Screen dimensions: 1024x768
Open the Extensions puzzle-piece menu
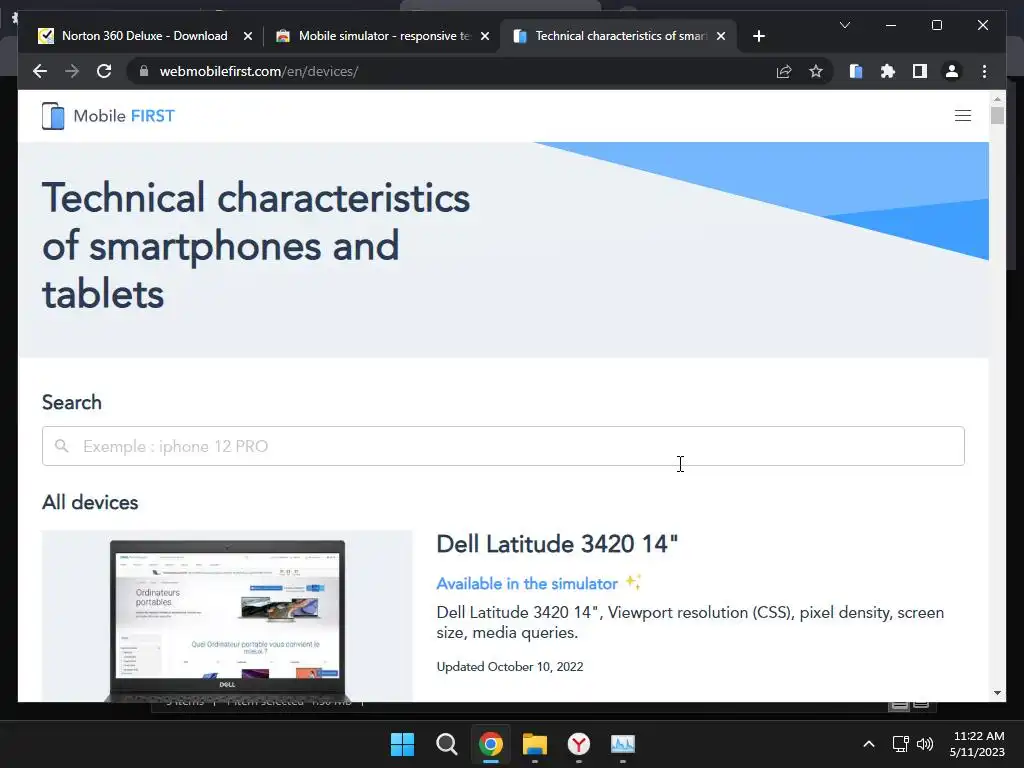[x=888, y=71]
